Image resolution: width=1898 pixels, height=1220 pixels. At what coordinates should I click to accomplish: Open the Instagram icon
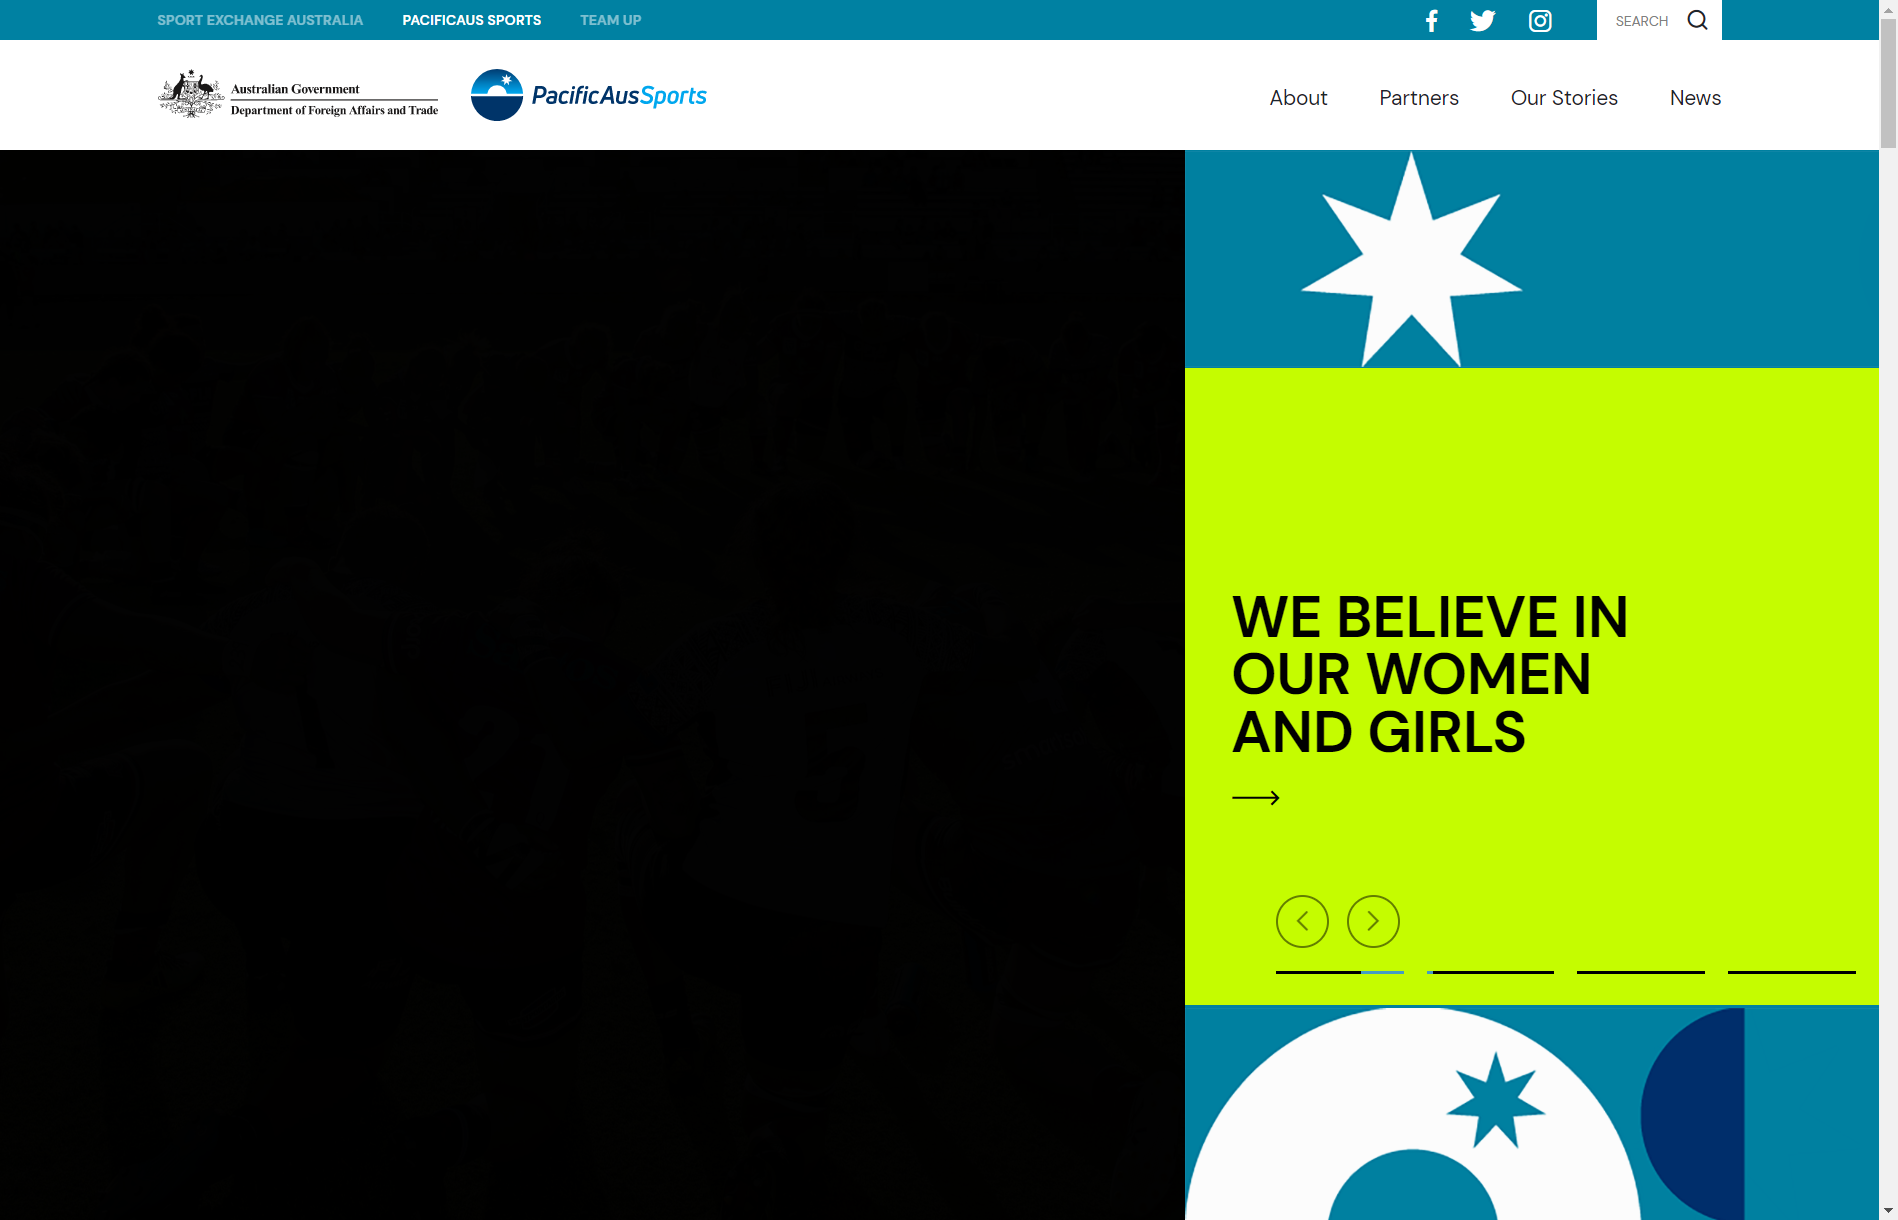click(1540, 21)
